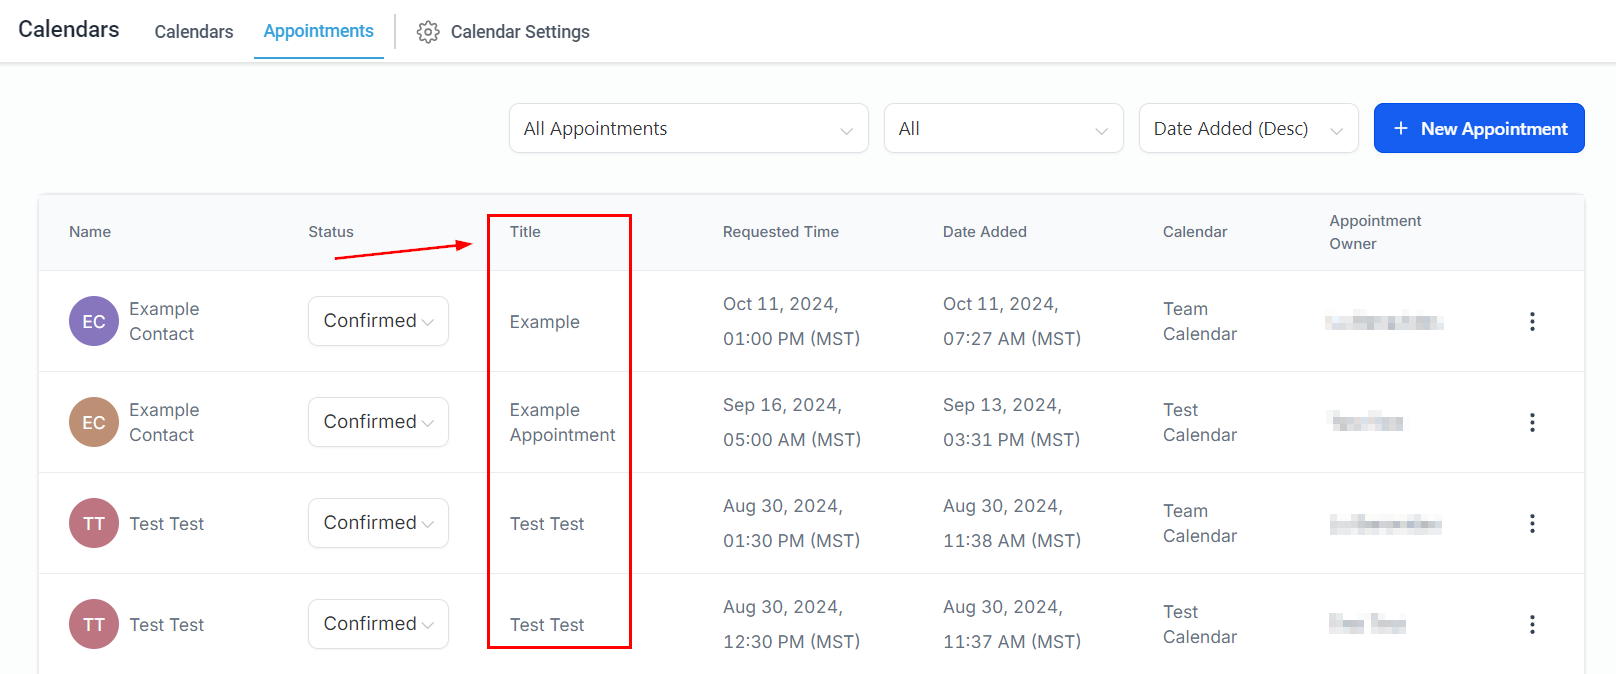Open the All filter dropdown
The height and width of the screenshot is (674, 1616).
[1003, 129]
